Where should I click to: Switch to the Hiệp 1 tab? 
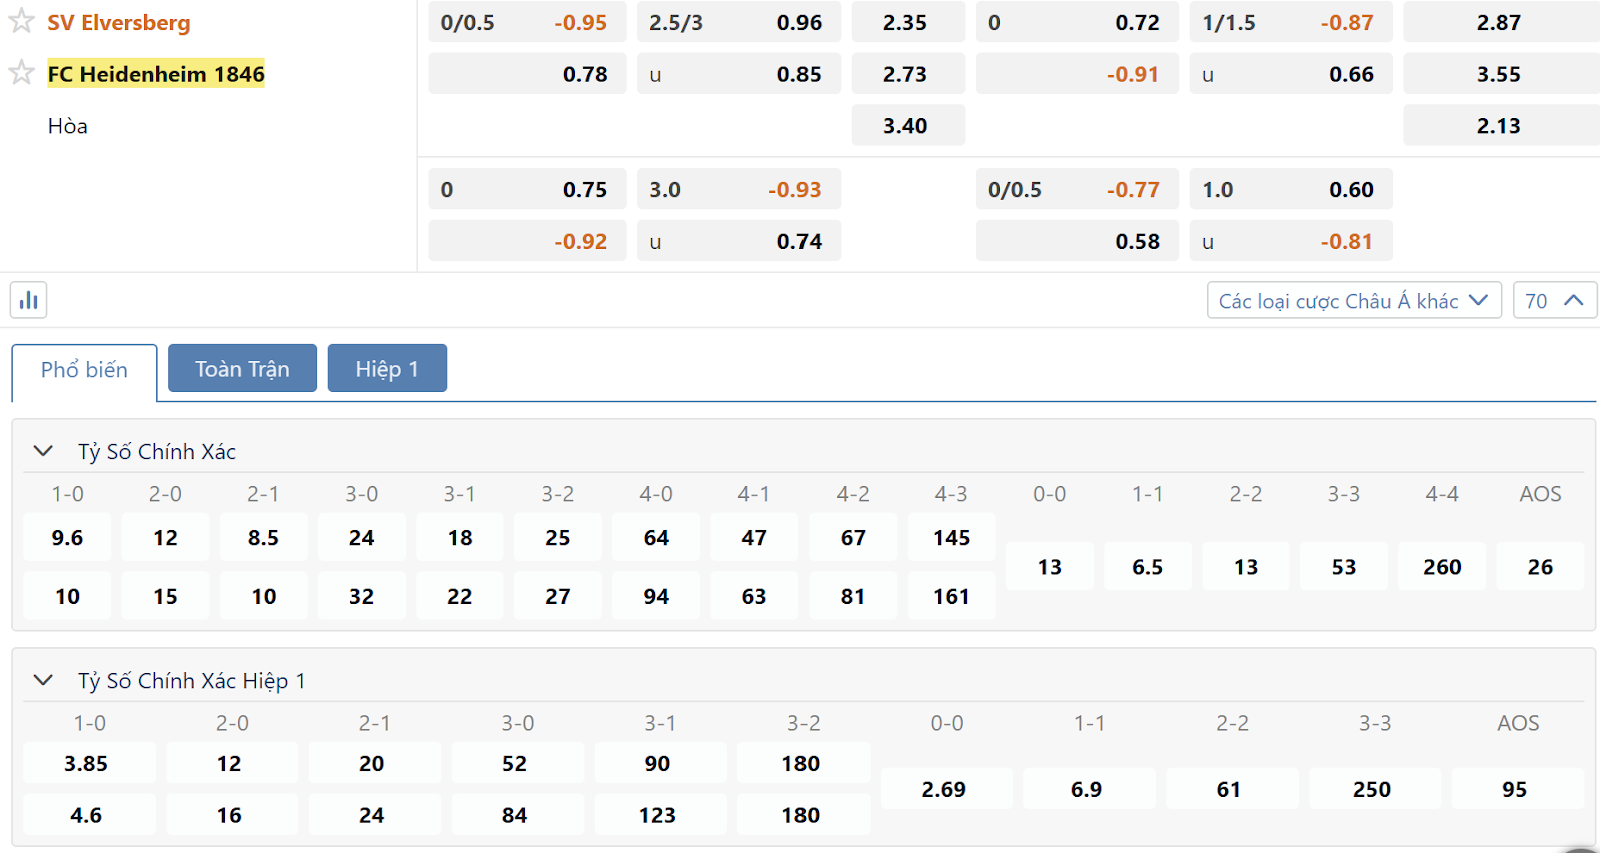[x=387, y=369]
